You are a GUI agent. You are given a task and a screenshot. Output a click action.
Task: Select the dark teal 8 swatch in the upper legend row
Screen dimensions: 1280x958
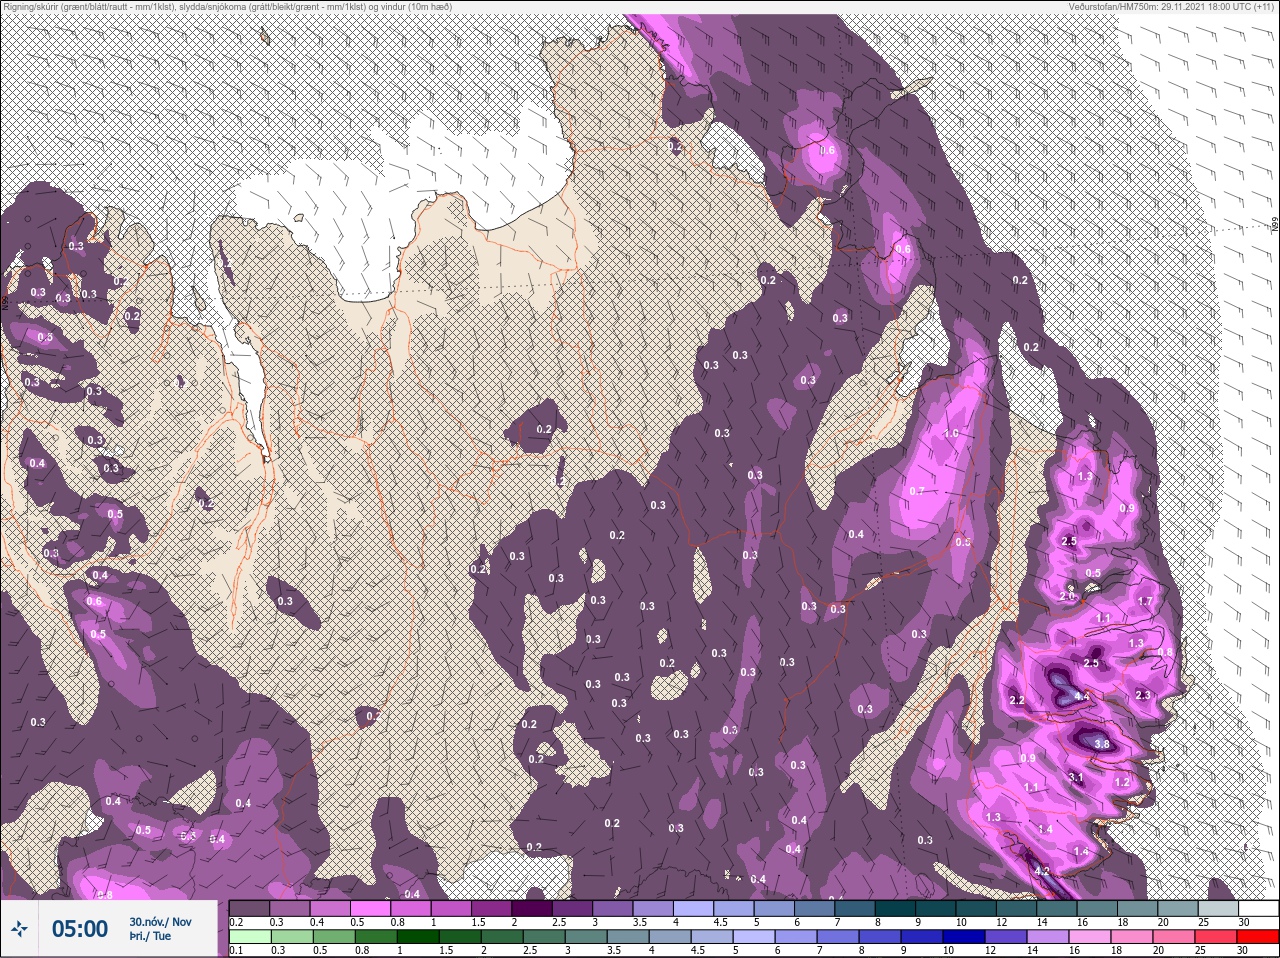pos(894,908)
